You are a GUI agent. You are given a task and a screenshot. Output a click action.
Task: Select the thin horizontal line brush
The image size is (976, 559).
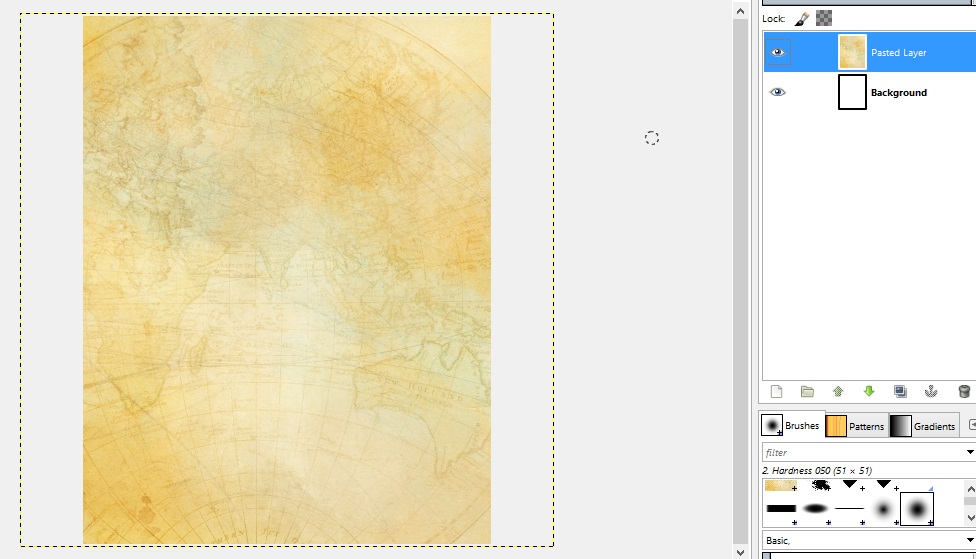849,509
